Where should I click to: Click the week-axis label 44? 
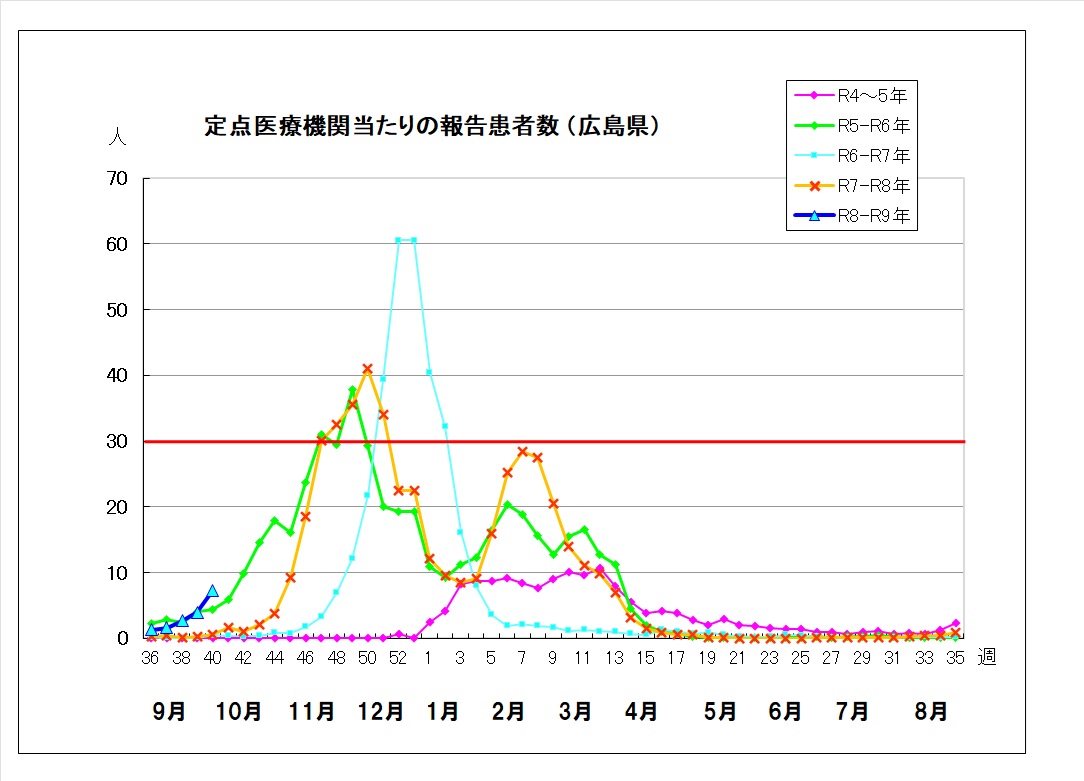pos(274,658)
